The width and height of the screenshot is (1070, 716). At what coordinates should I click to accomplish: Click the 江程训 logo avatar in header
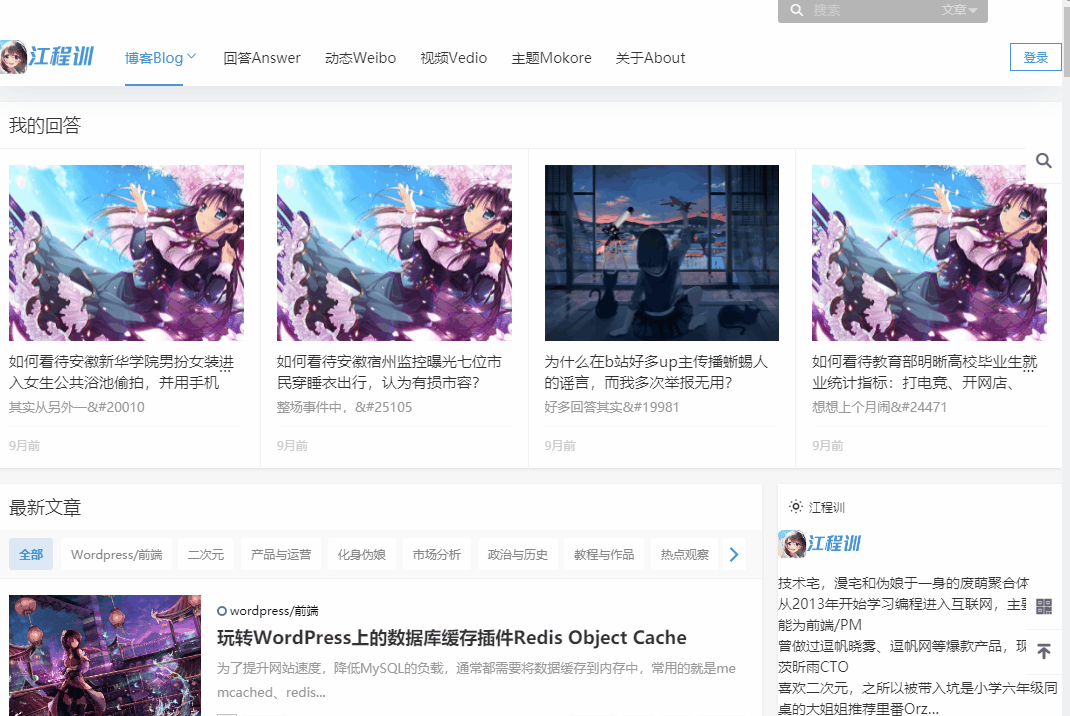(x=14, y=57)
